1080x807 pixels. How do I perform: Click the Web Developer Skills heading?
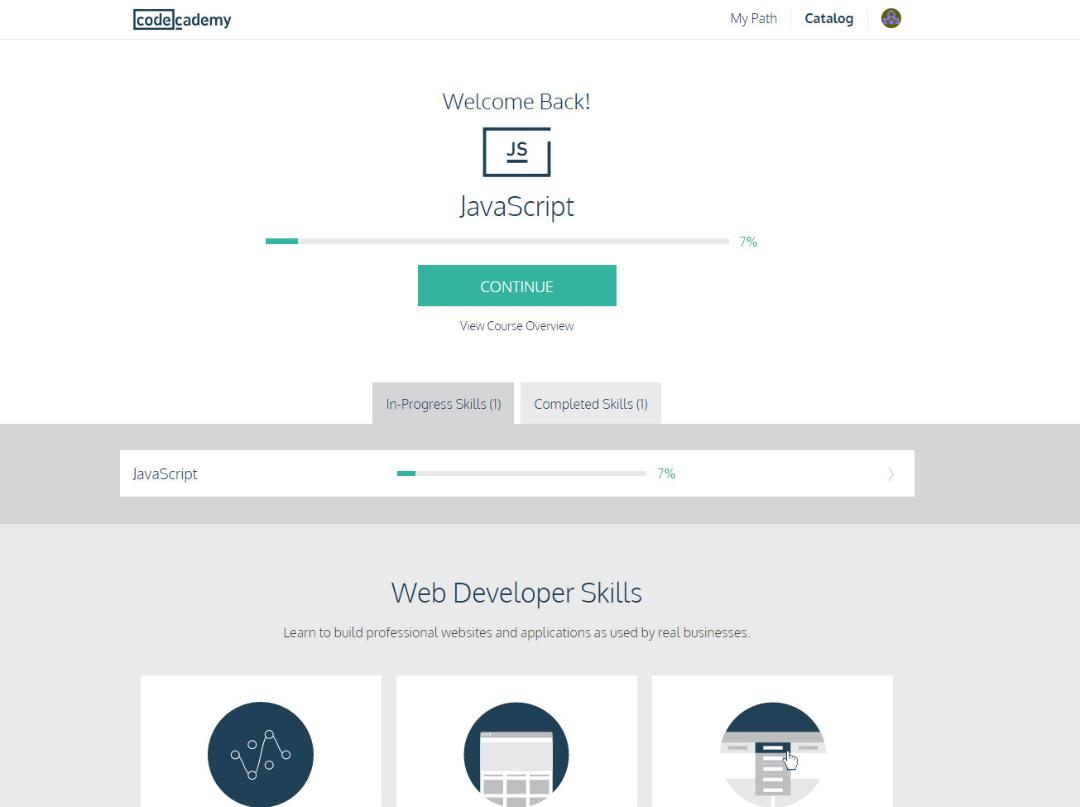tap(517, 593)
